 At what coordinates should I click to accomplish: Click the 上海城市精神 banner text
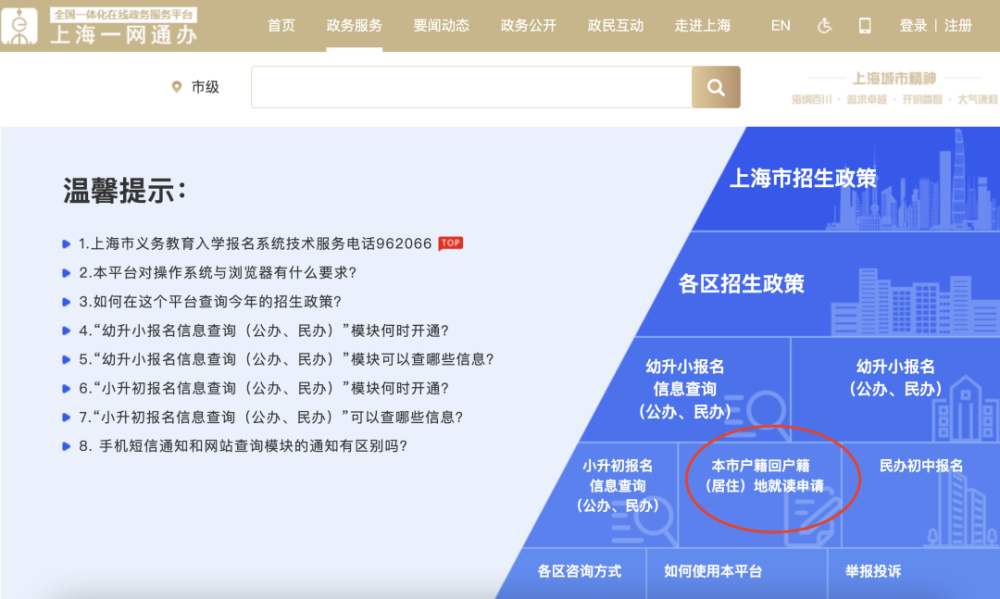tap(894, 78)
